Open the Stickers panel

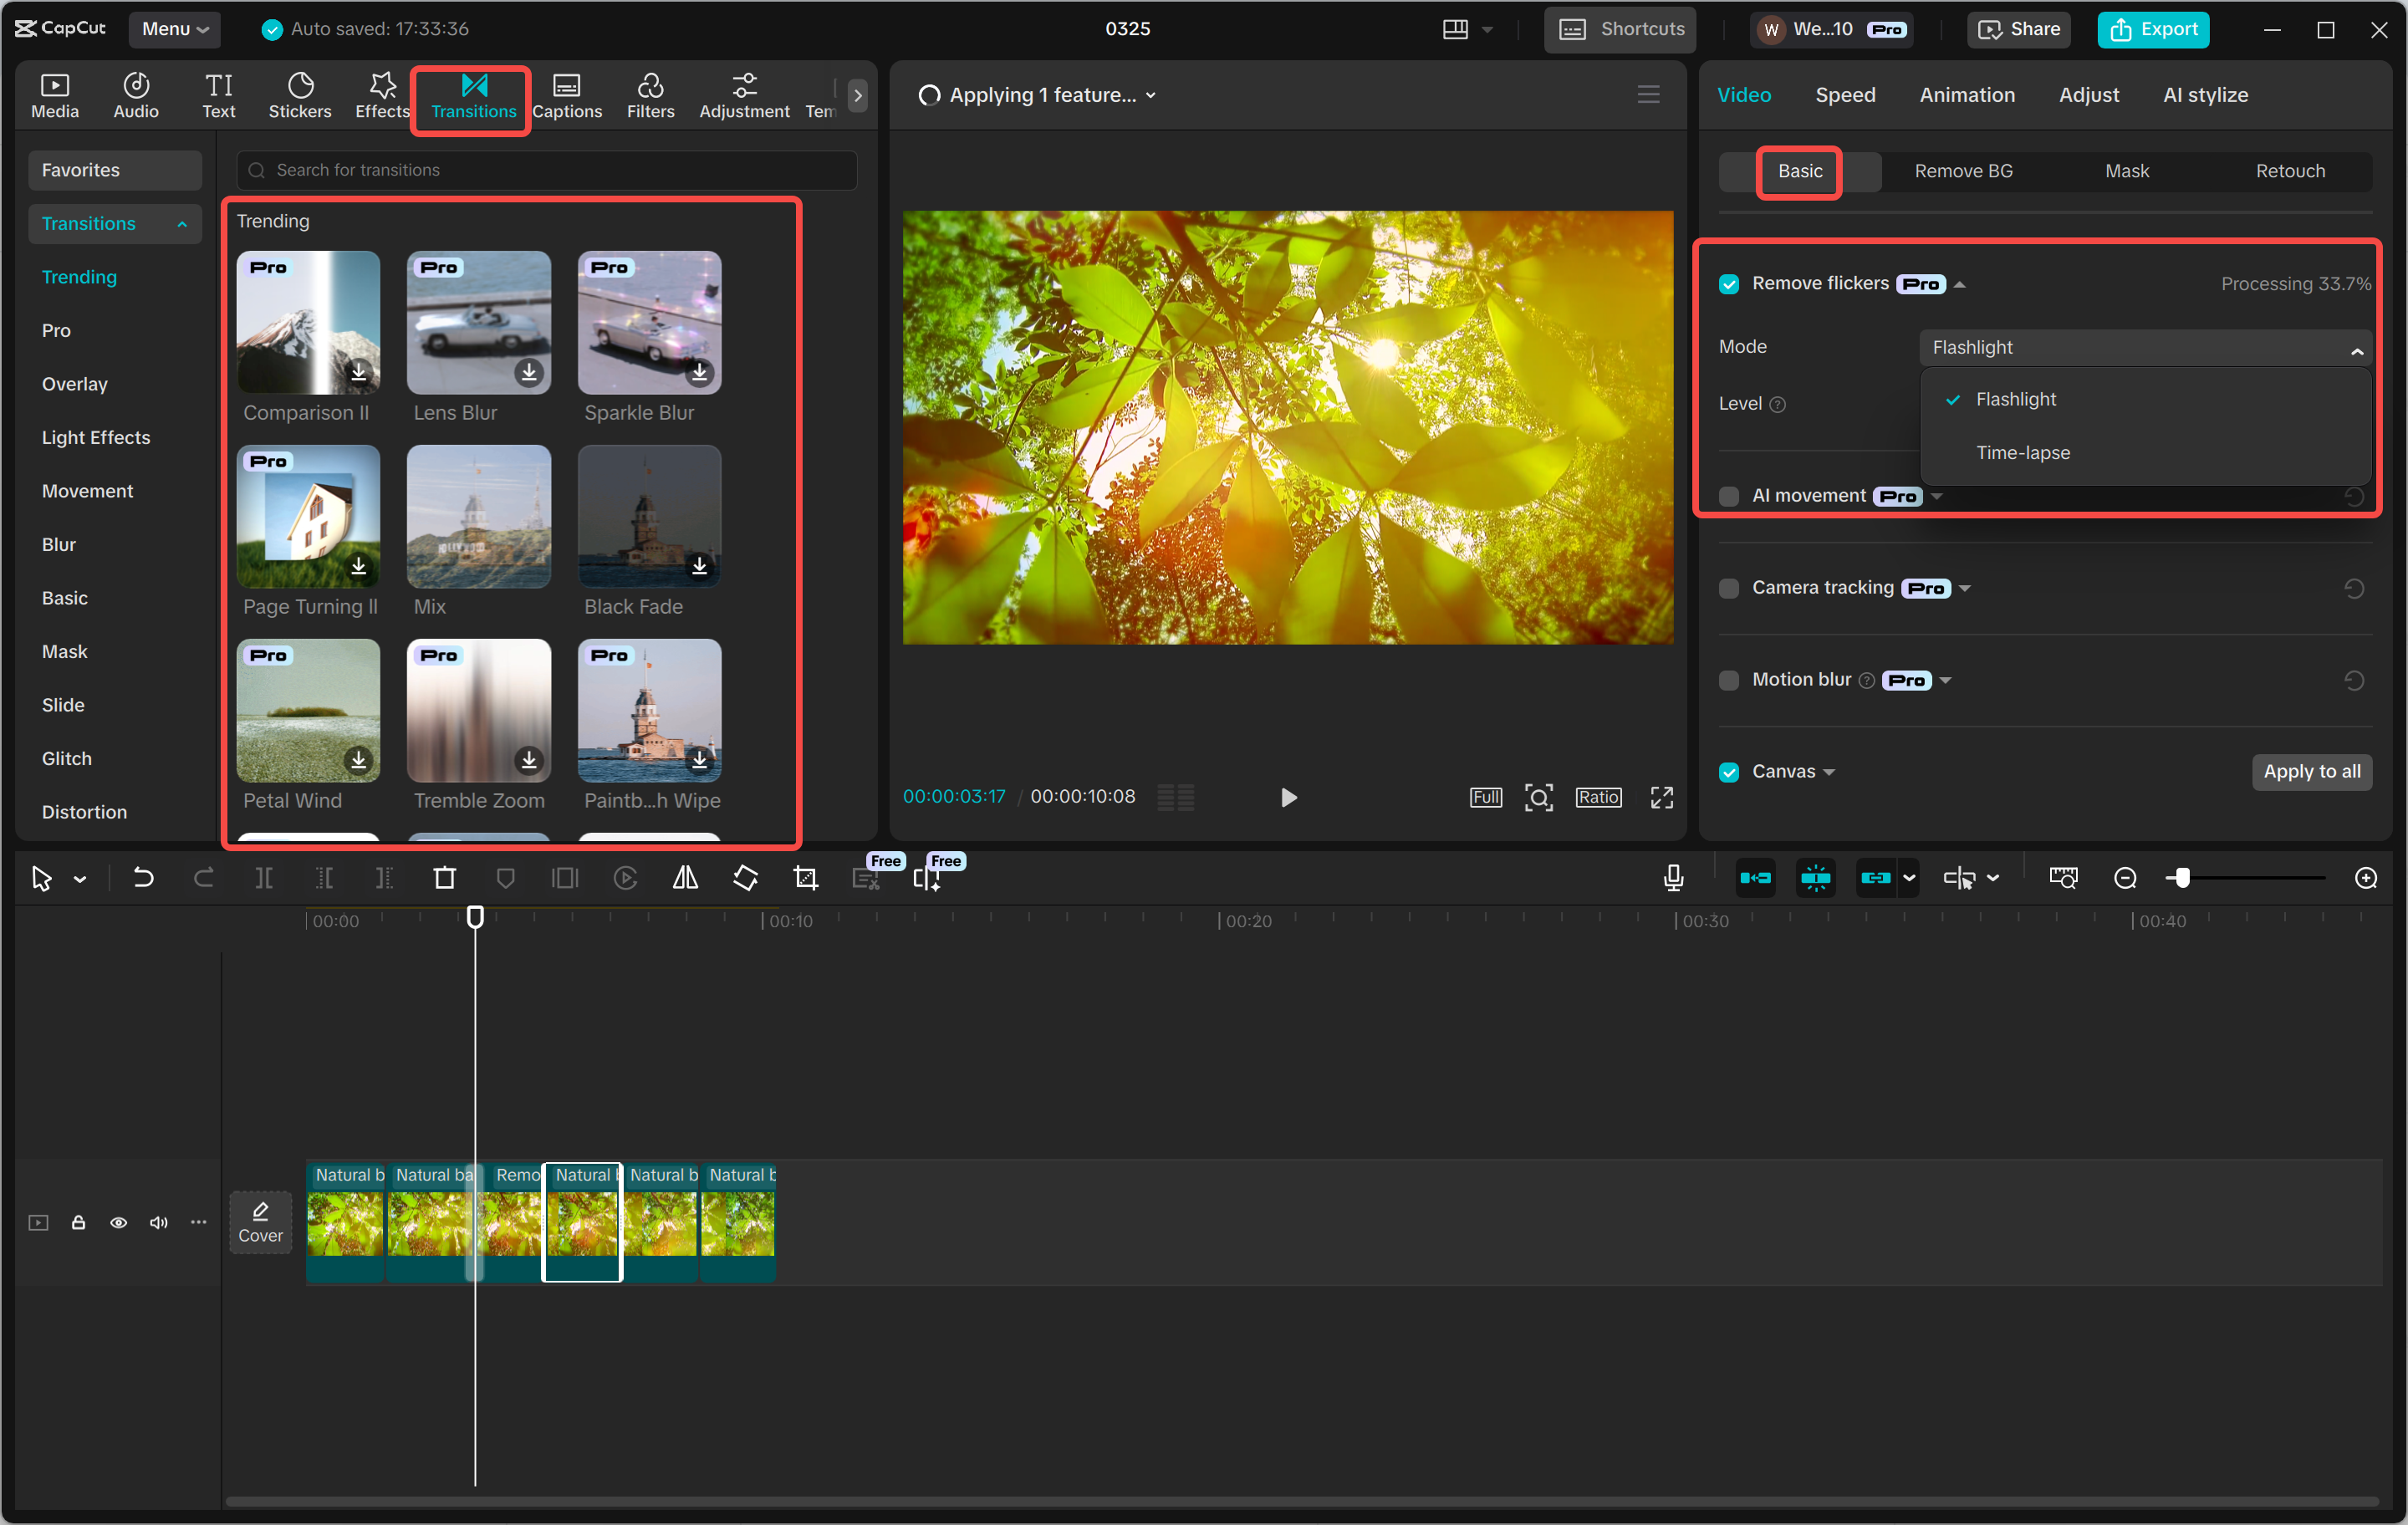tap(300, 96)
